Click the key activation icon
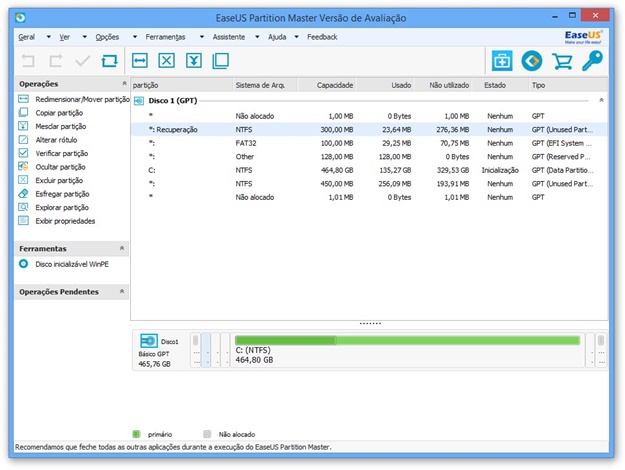This screenshot has width=625, height=470. coord(592,61)
